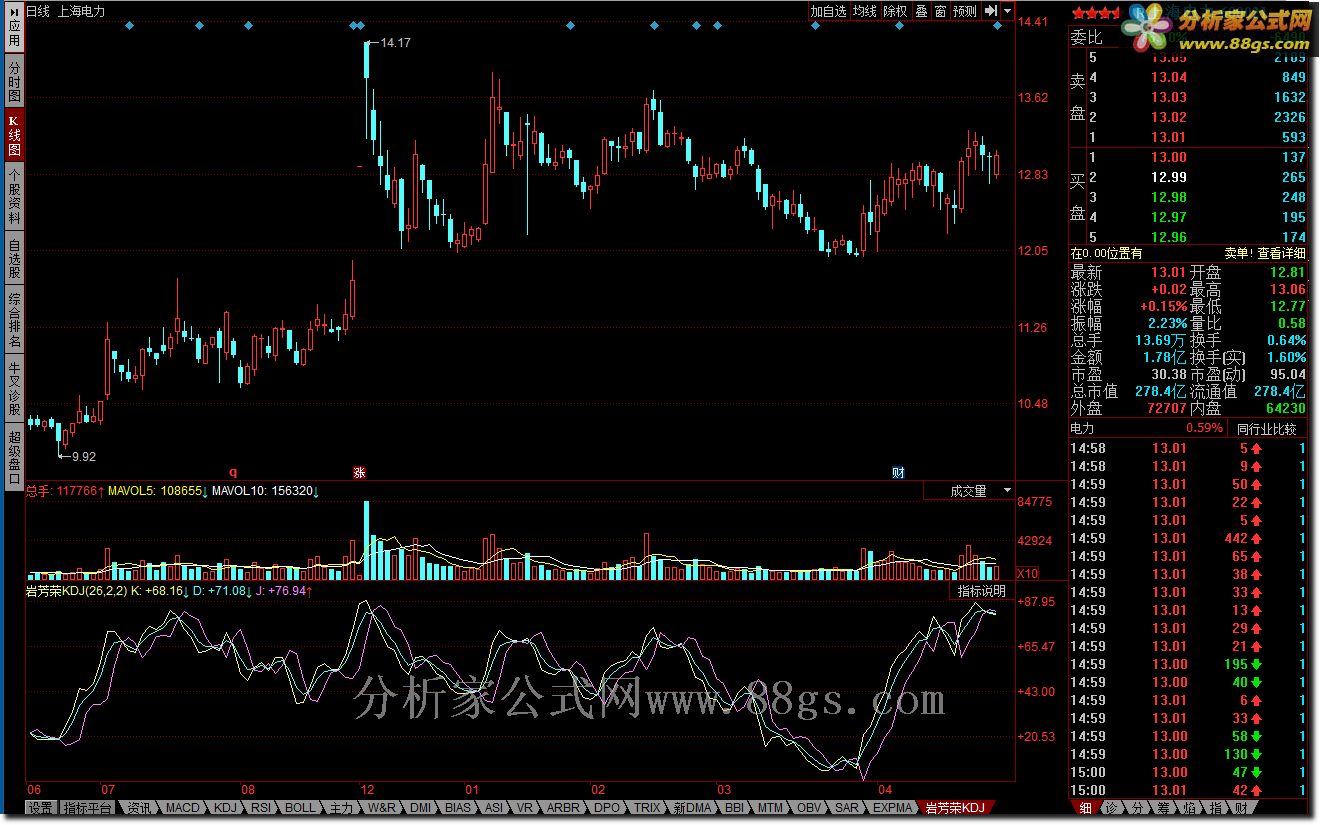Switch to 分时图 intraday chart tab

pyautogui.click(x=14, y=82)
